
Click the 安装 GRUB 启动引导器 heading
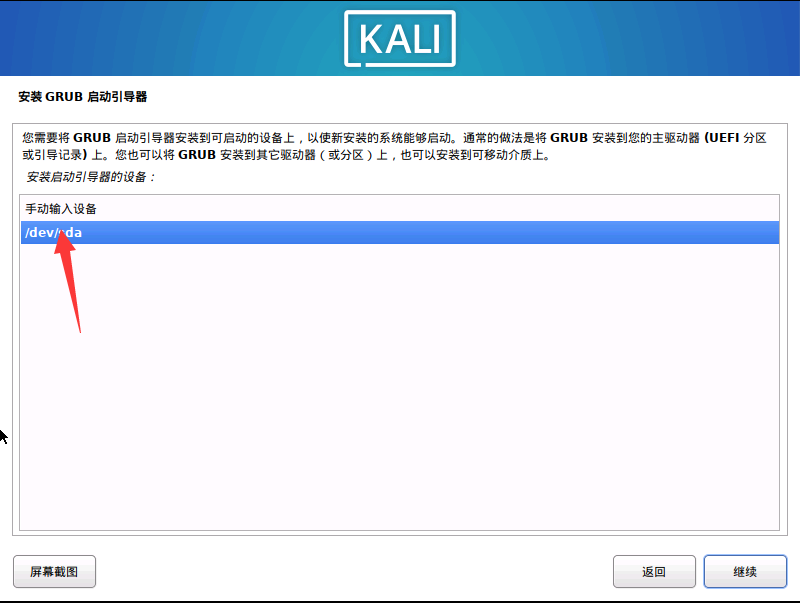[83, 97]
